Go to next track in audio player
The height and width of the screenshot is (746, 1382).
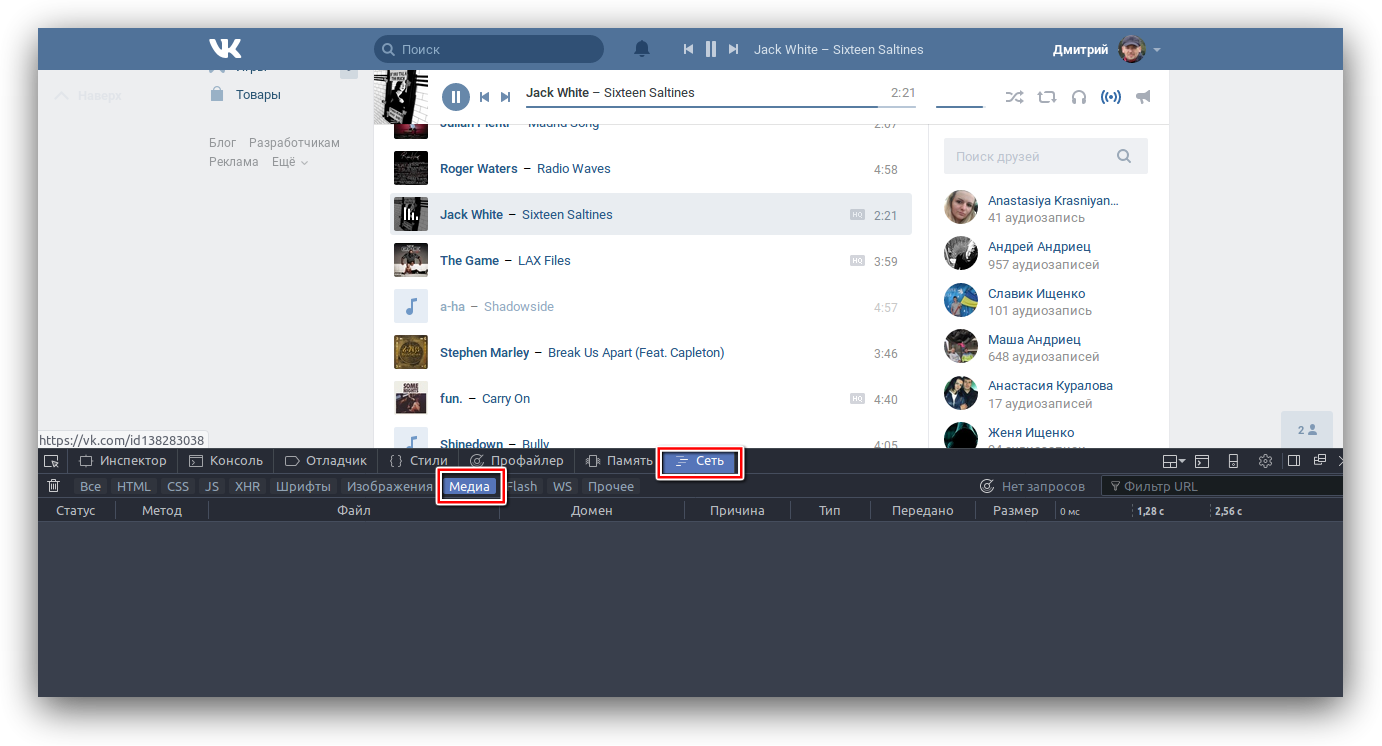506,97
